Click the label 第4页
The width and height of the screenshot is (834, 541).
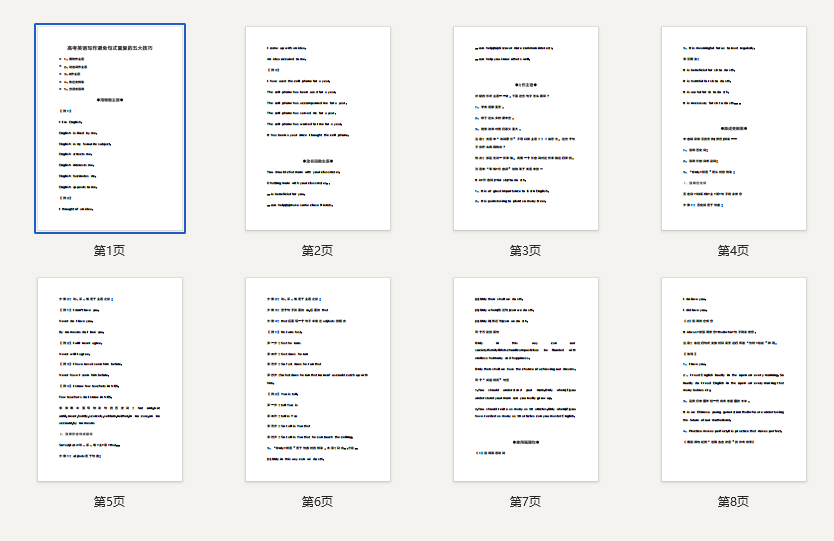[x=733, y=251]
